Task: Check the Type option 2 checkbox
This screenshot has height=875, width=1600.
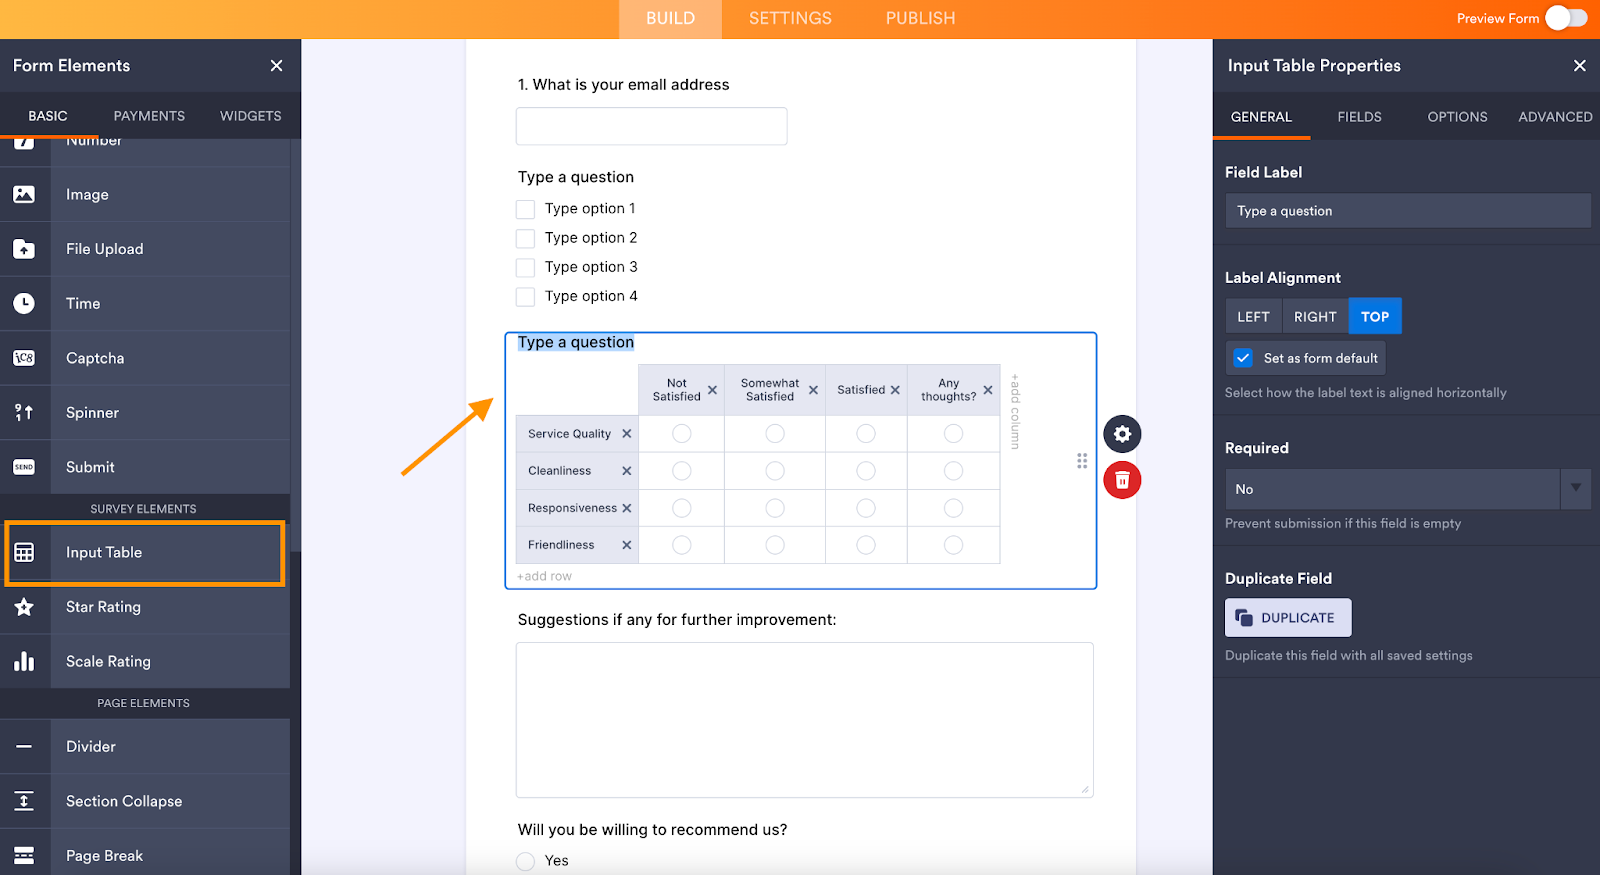Action: [x=525, y=238]
